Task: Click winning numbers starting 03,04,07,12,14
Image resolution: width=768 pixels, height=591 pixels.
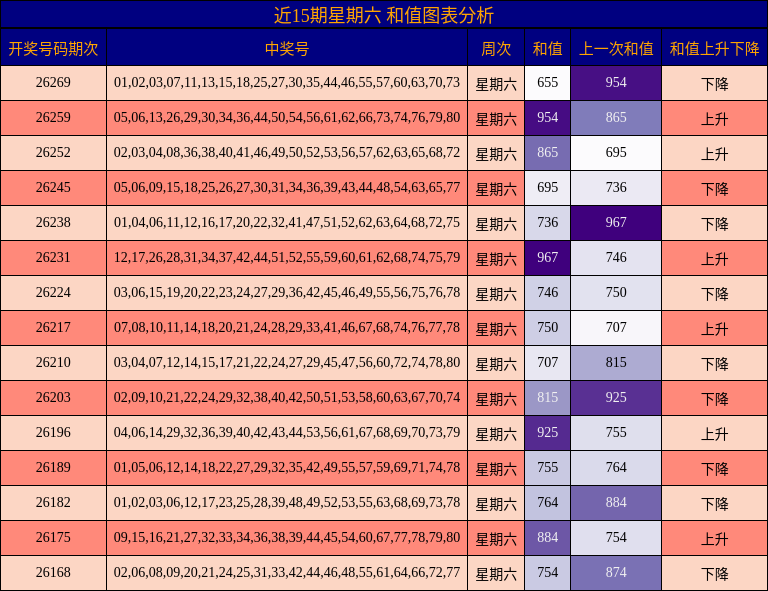Action: [287, 362]
